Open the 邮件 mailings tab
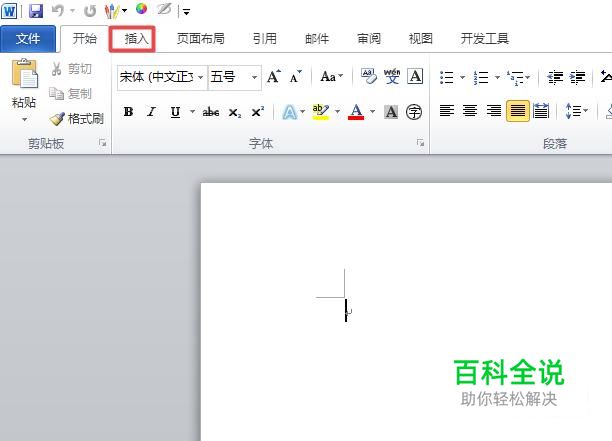Screen dimensions: 612x441 pyautogui.click(x=317, y=39)
